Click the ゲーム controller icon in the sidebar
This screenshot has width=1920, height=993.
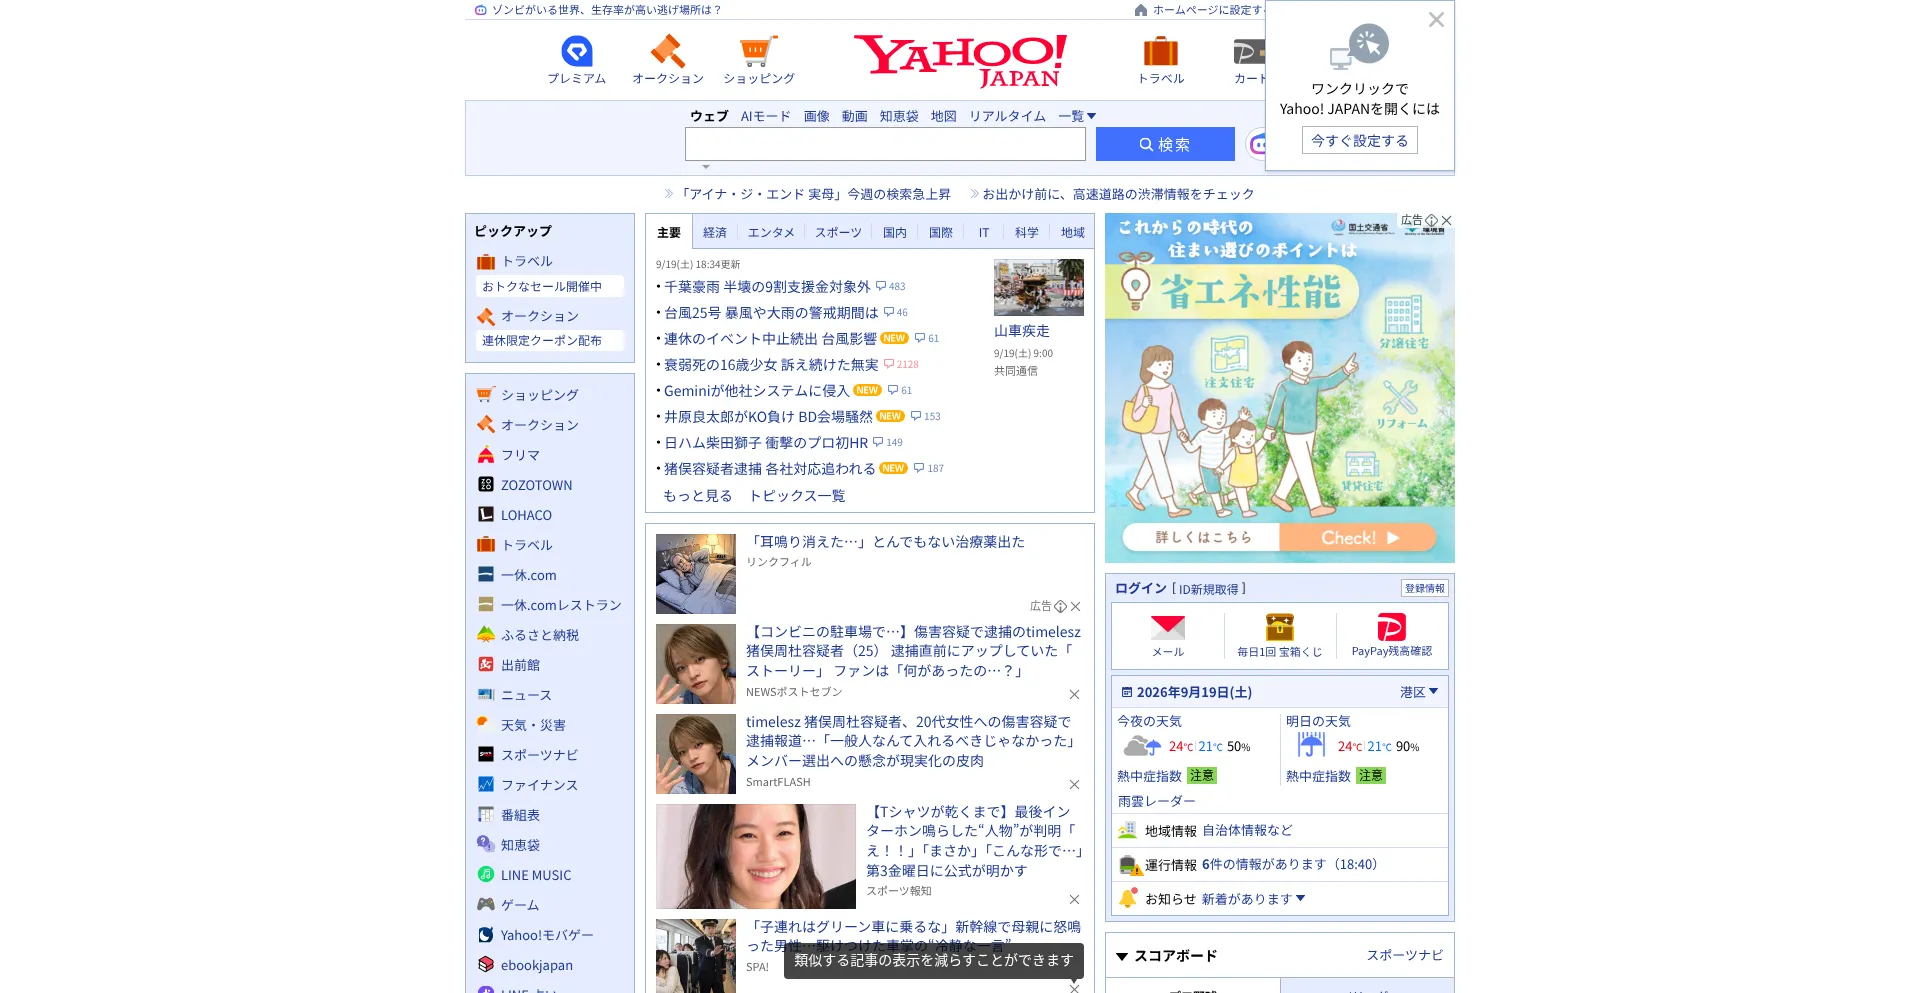pos(486,904)
